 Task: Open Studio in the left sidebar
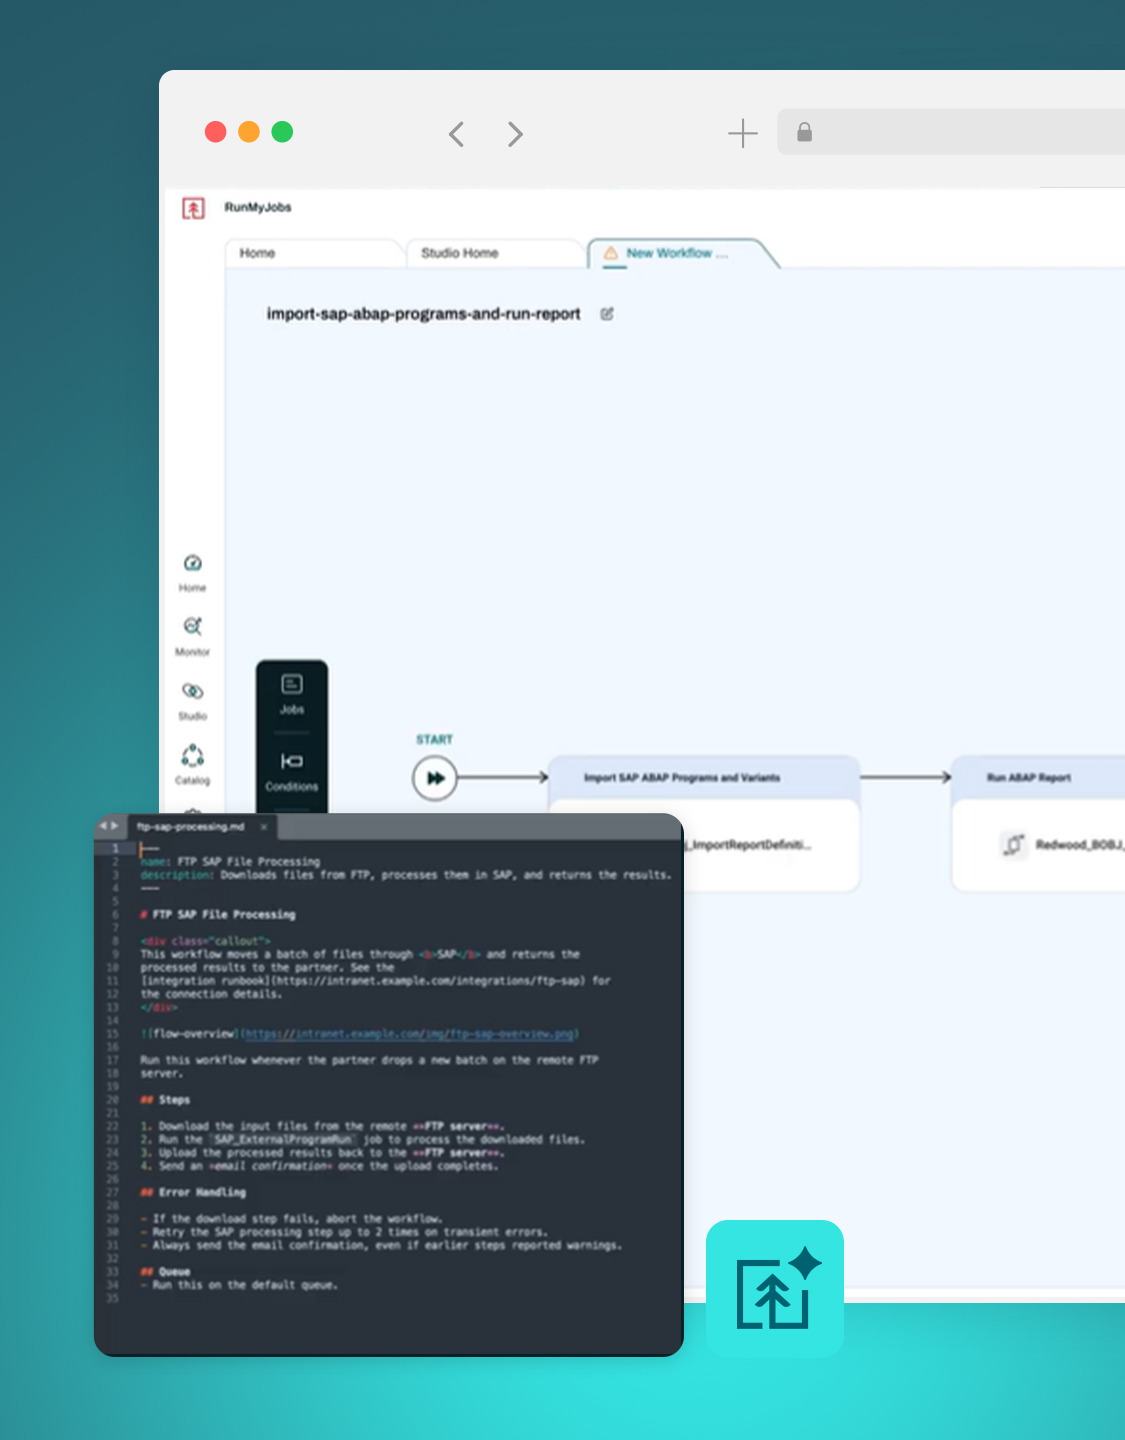(193, 700)
